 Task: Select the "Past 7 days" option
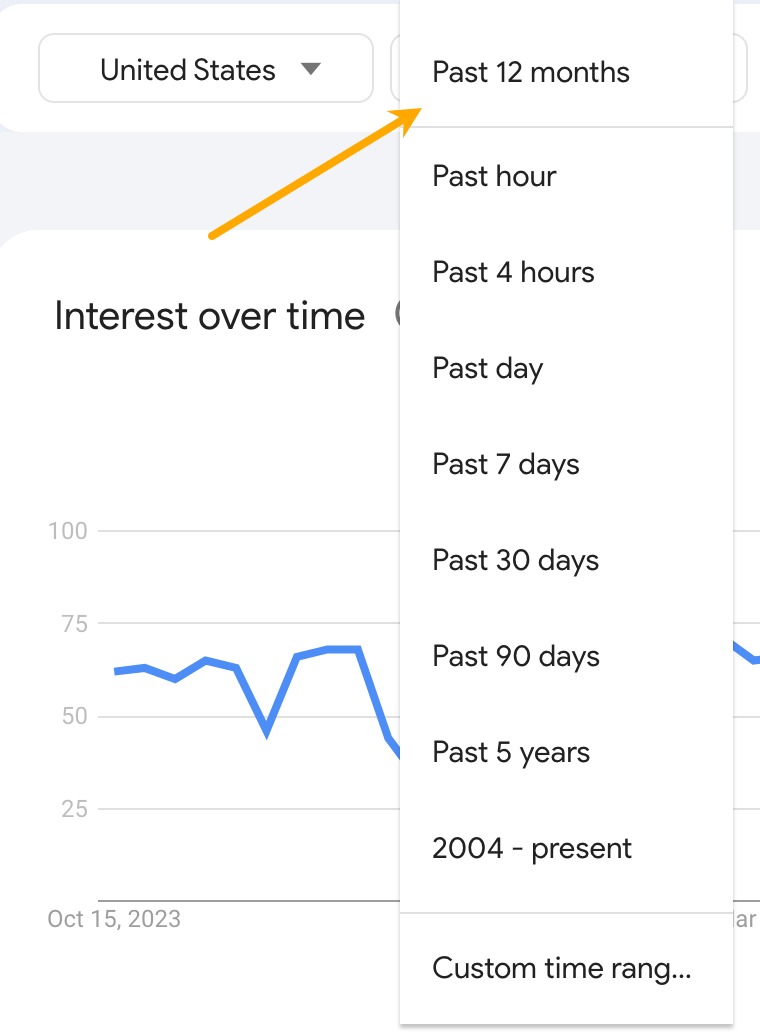point(506,464)
